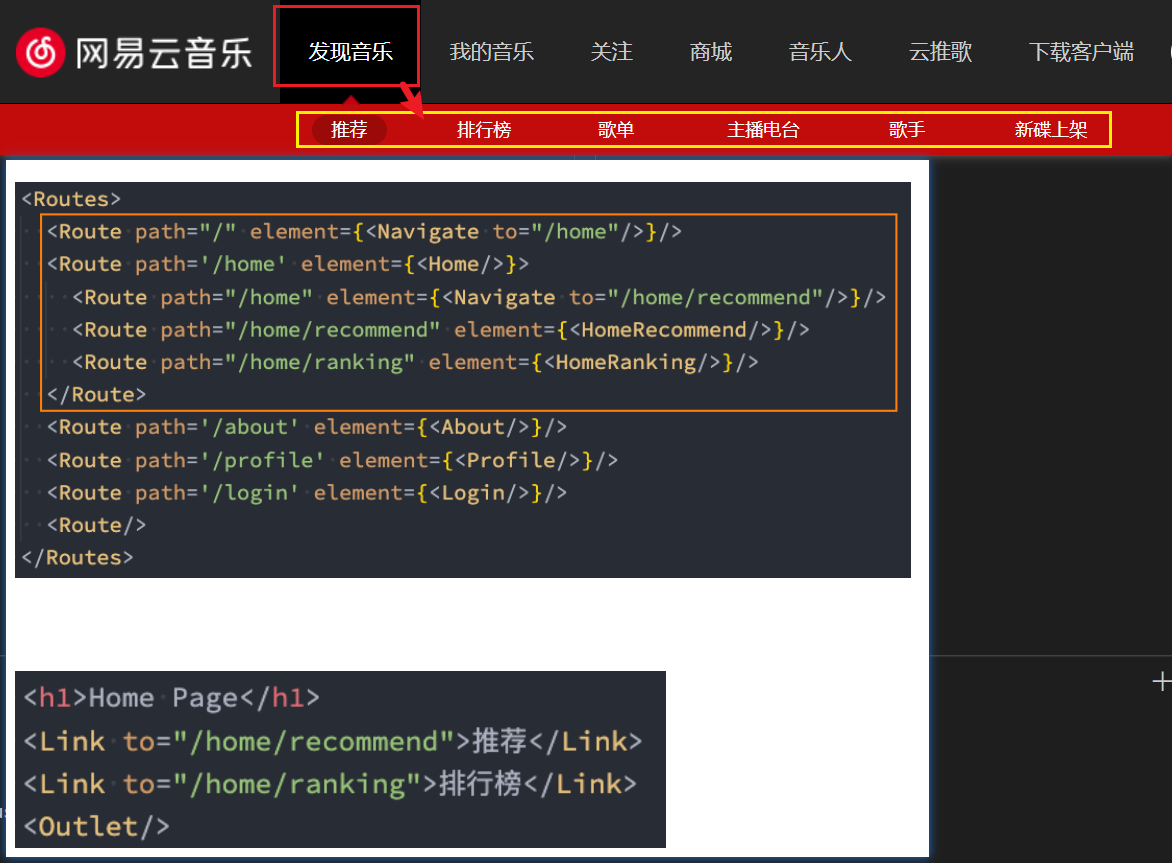Image resolution: width=1172 pixels, height=863 pixels.
Task: Click the Link to="/home/ranking" 排行榜 code line
Action: [330, 784]
